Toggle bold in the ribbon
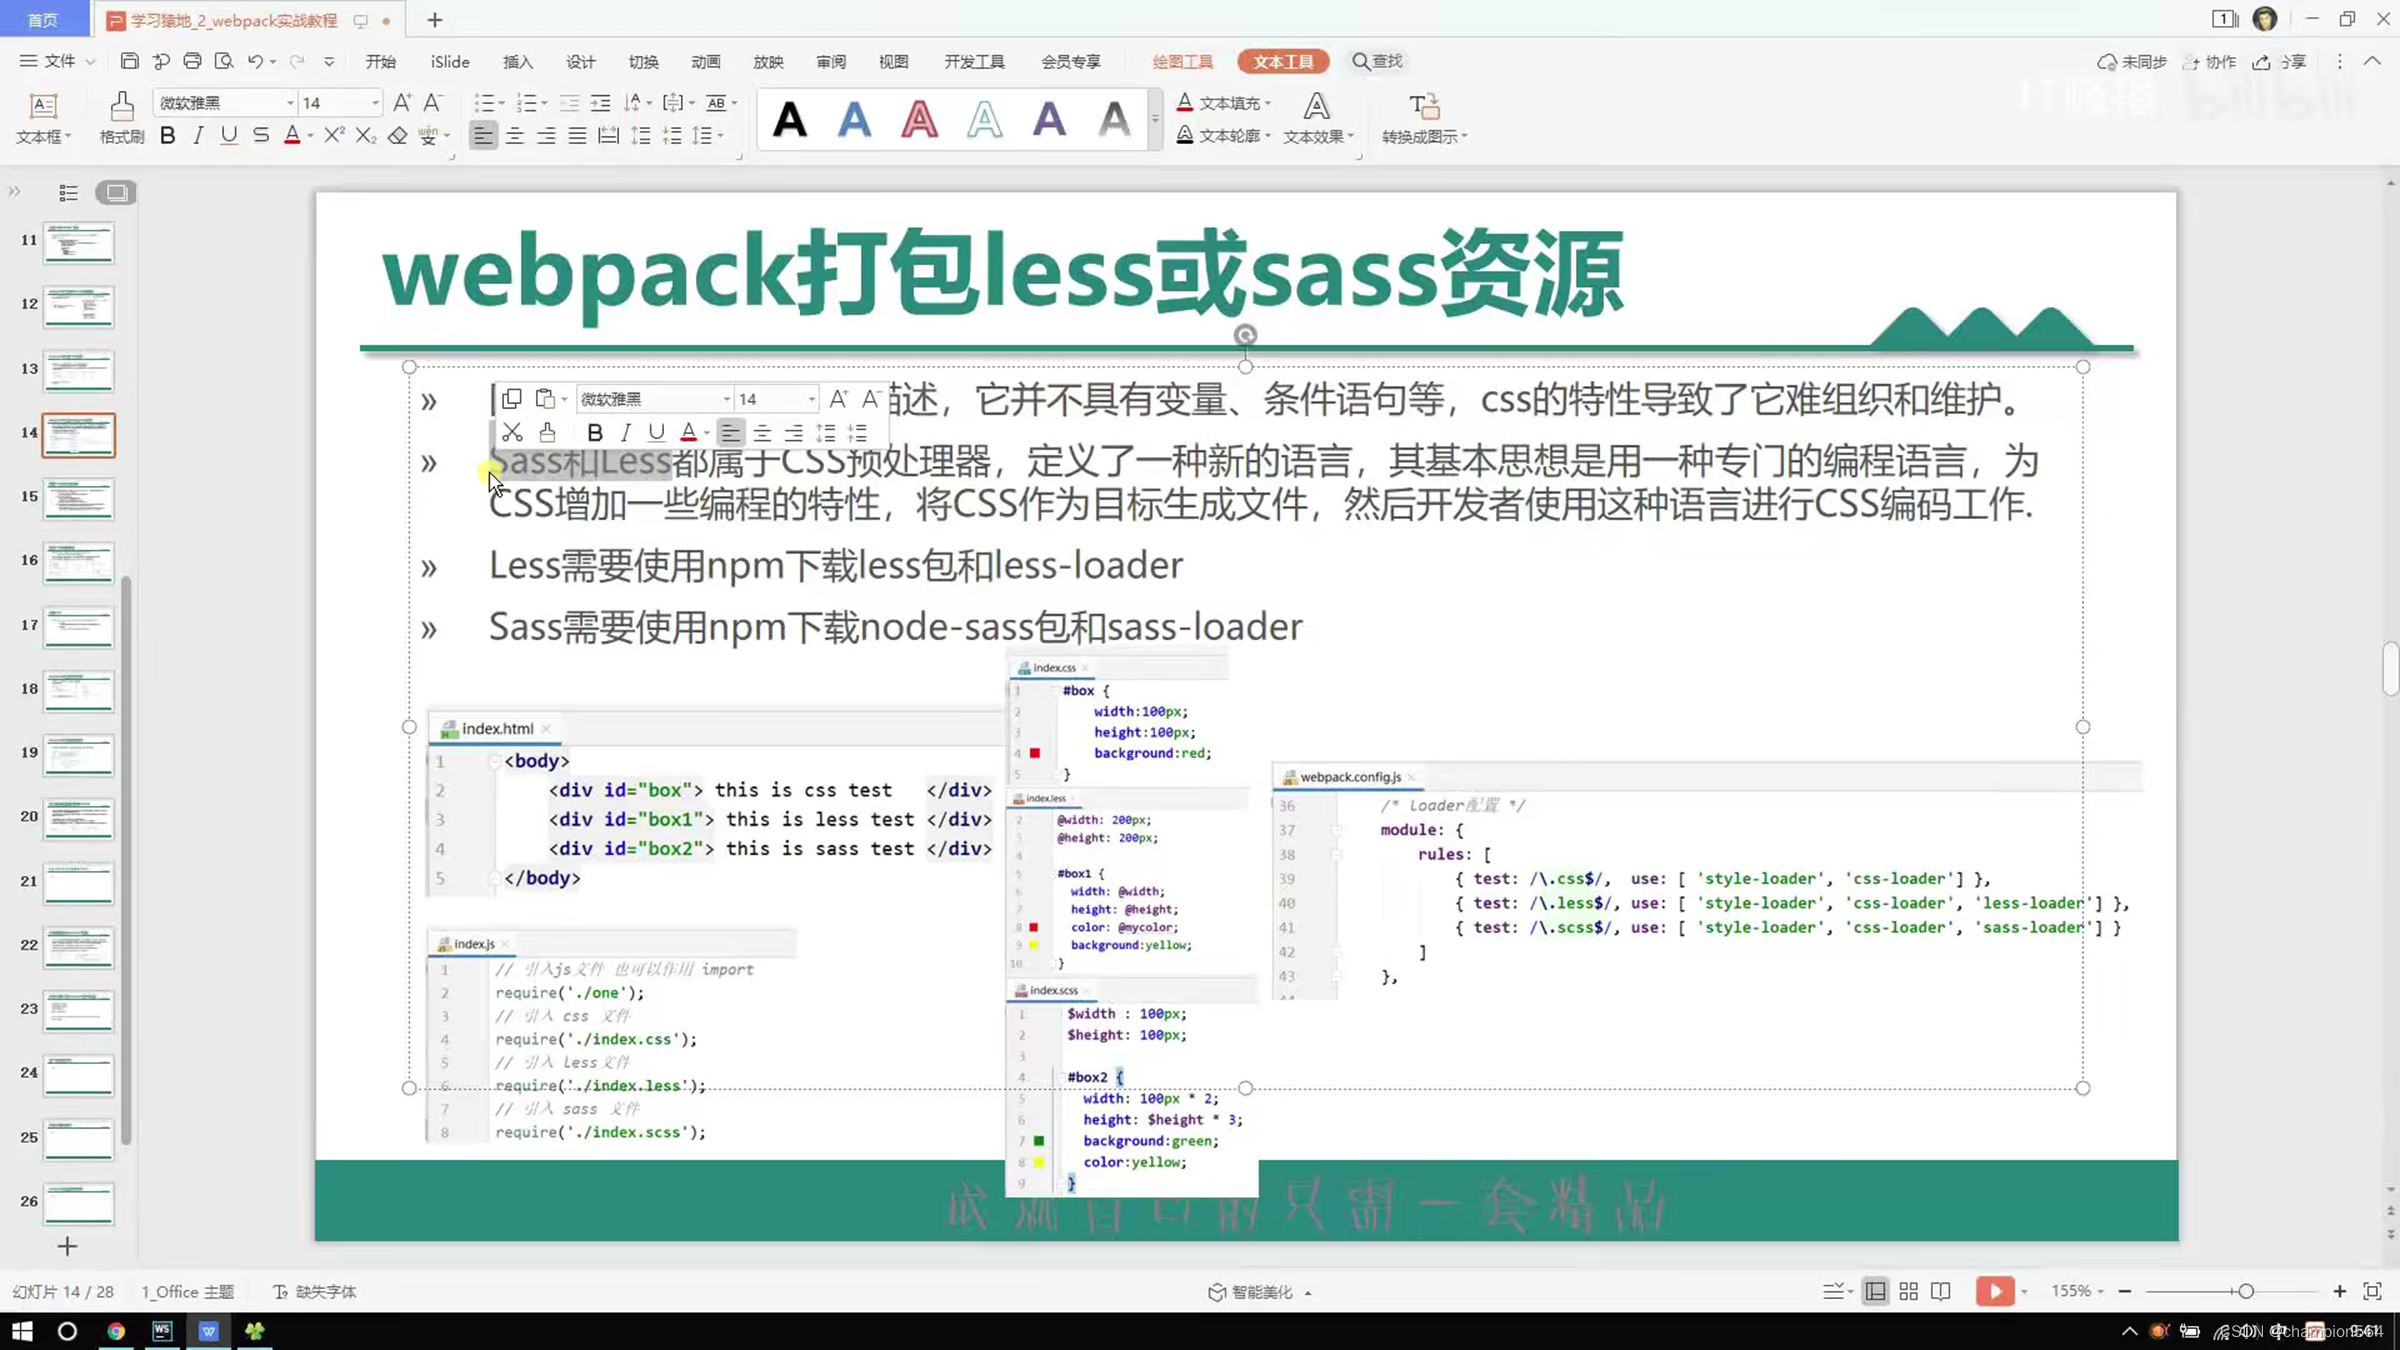 [167, 135]
